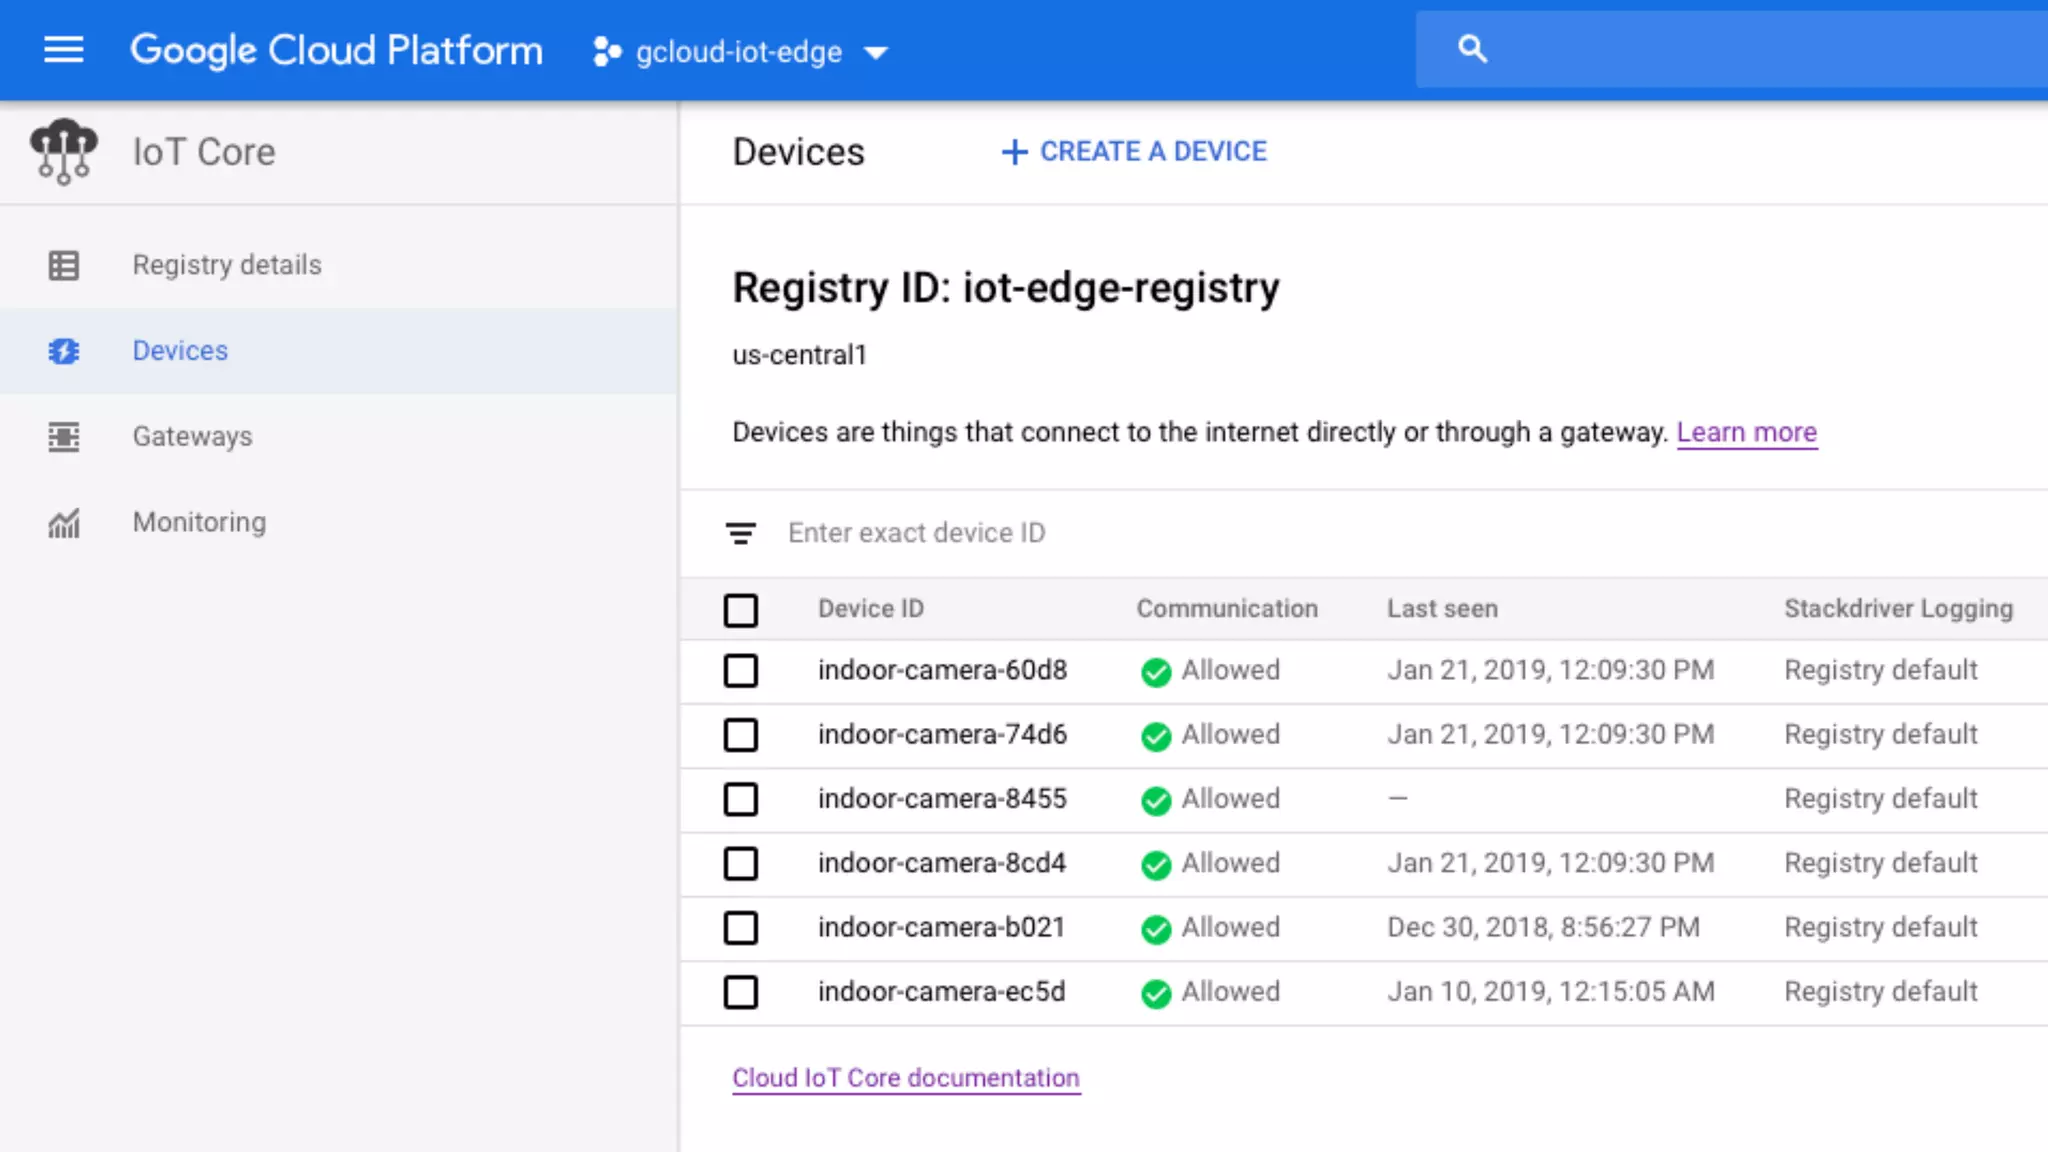Open the hamburger navigation menu
Viewport: 2048px width, 1152px height.
[x=63, y=50]
